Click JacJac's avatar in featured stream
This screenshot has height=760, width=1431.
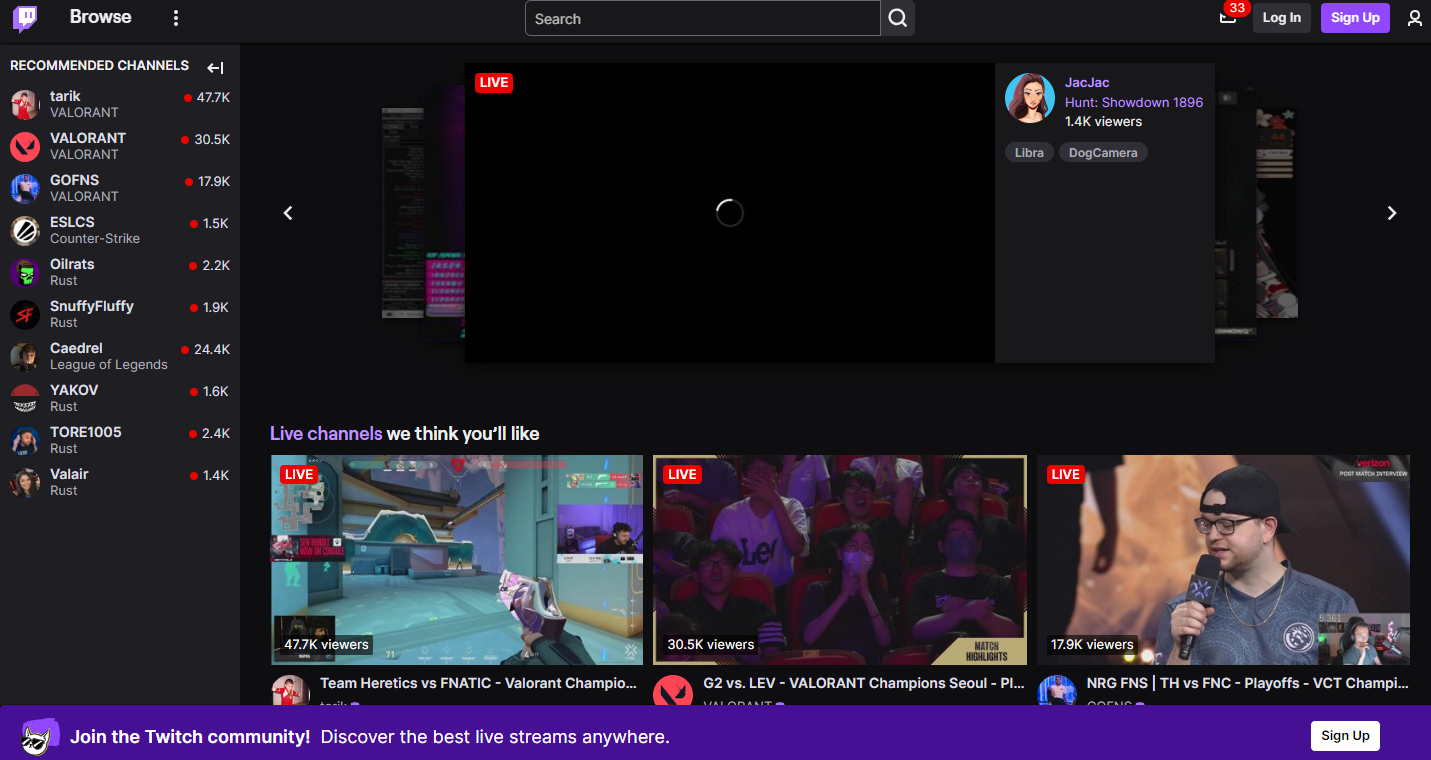click(x=1030, y=98)
